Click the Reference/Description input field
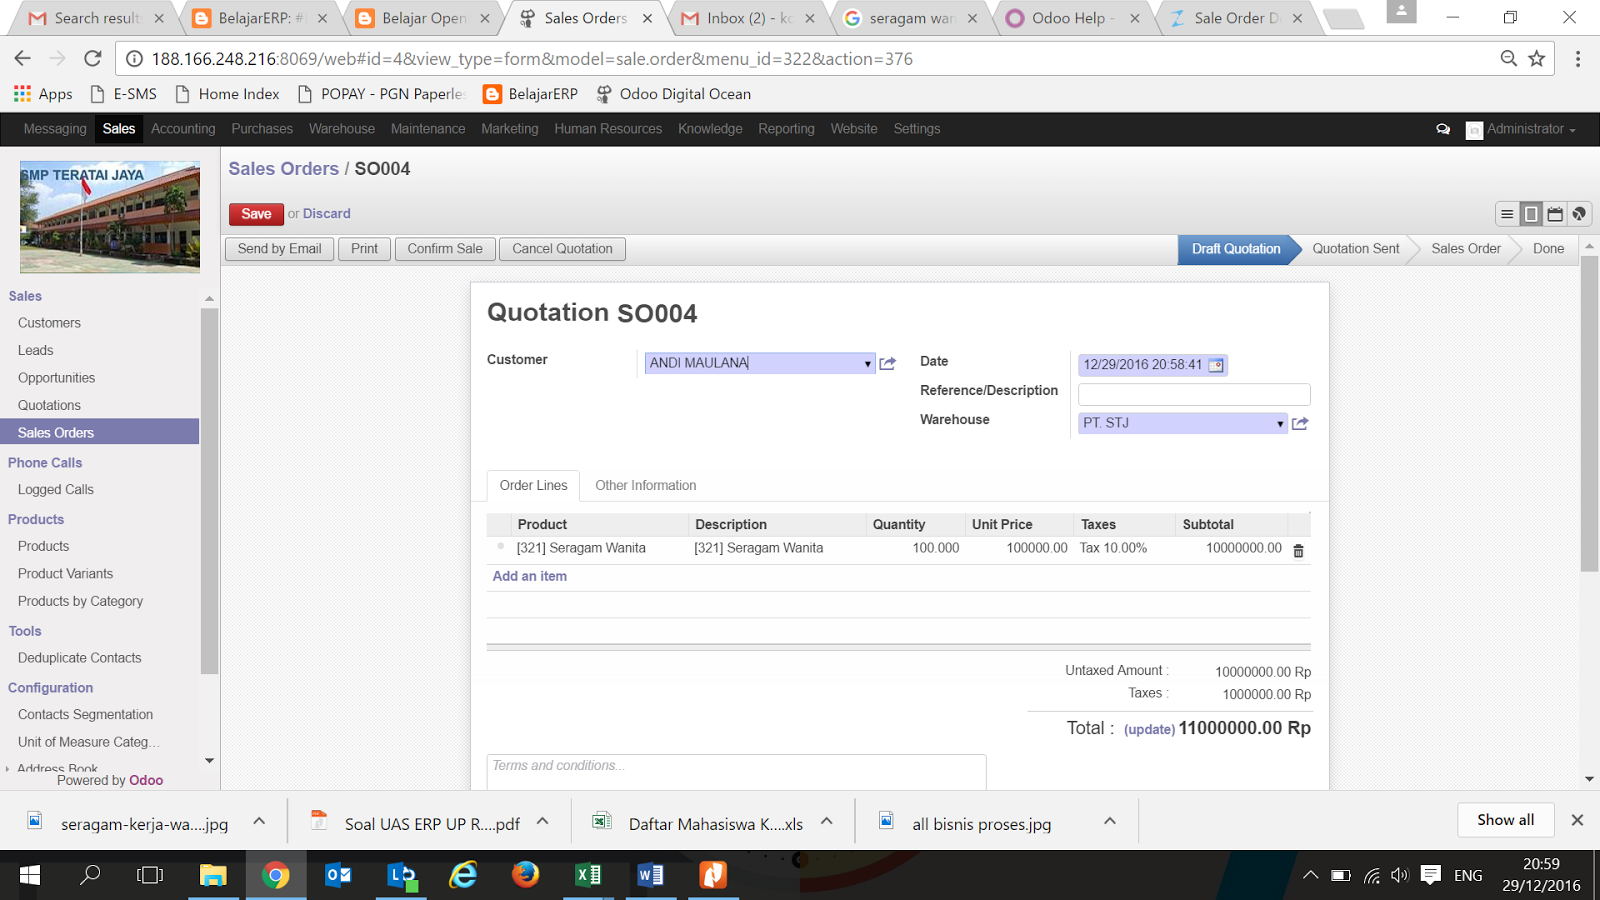This screenshot has width=1600, height=900. [x=1194, y=394]
